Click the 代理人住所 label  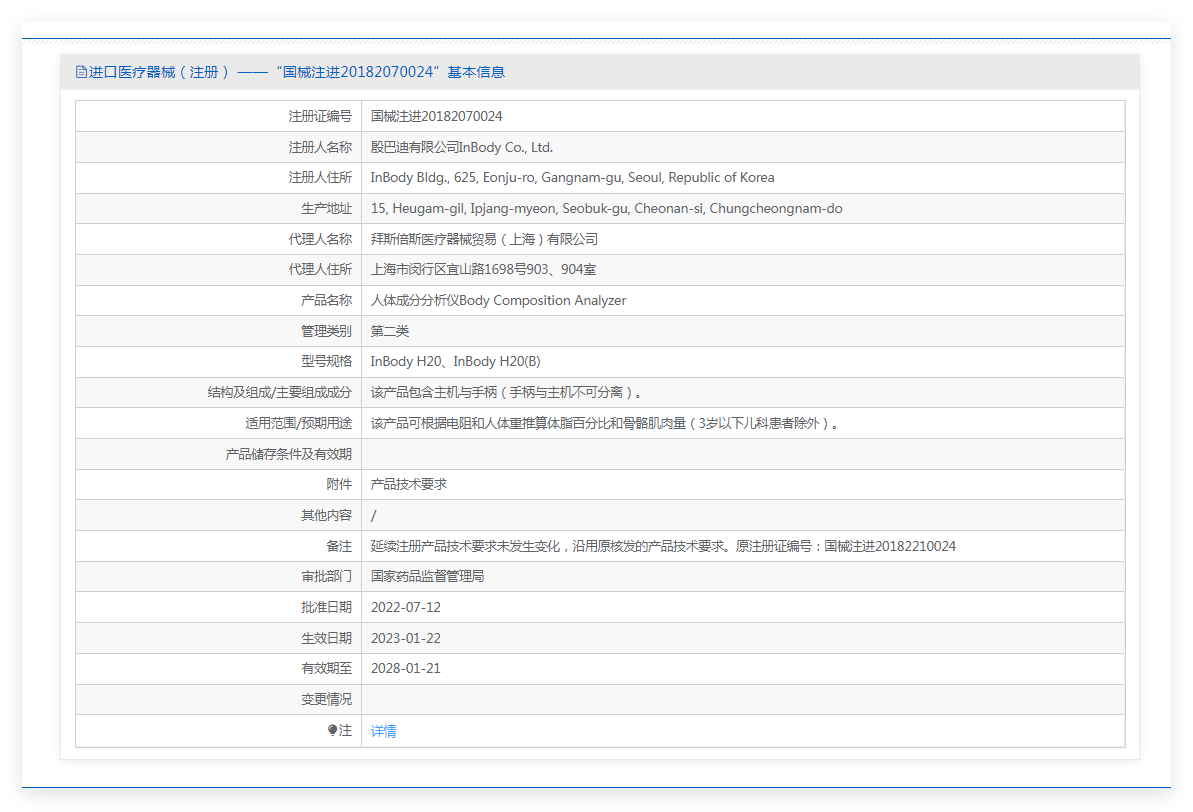(x=320, y=269)
